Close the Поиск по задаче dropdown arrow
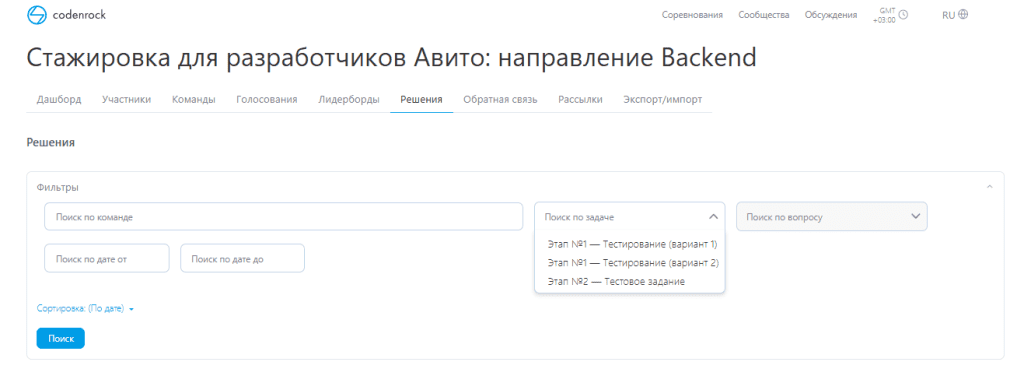This screenshot has height=376, width=1024. click(x=713, y=216)
